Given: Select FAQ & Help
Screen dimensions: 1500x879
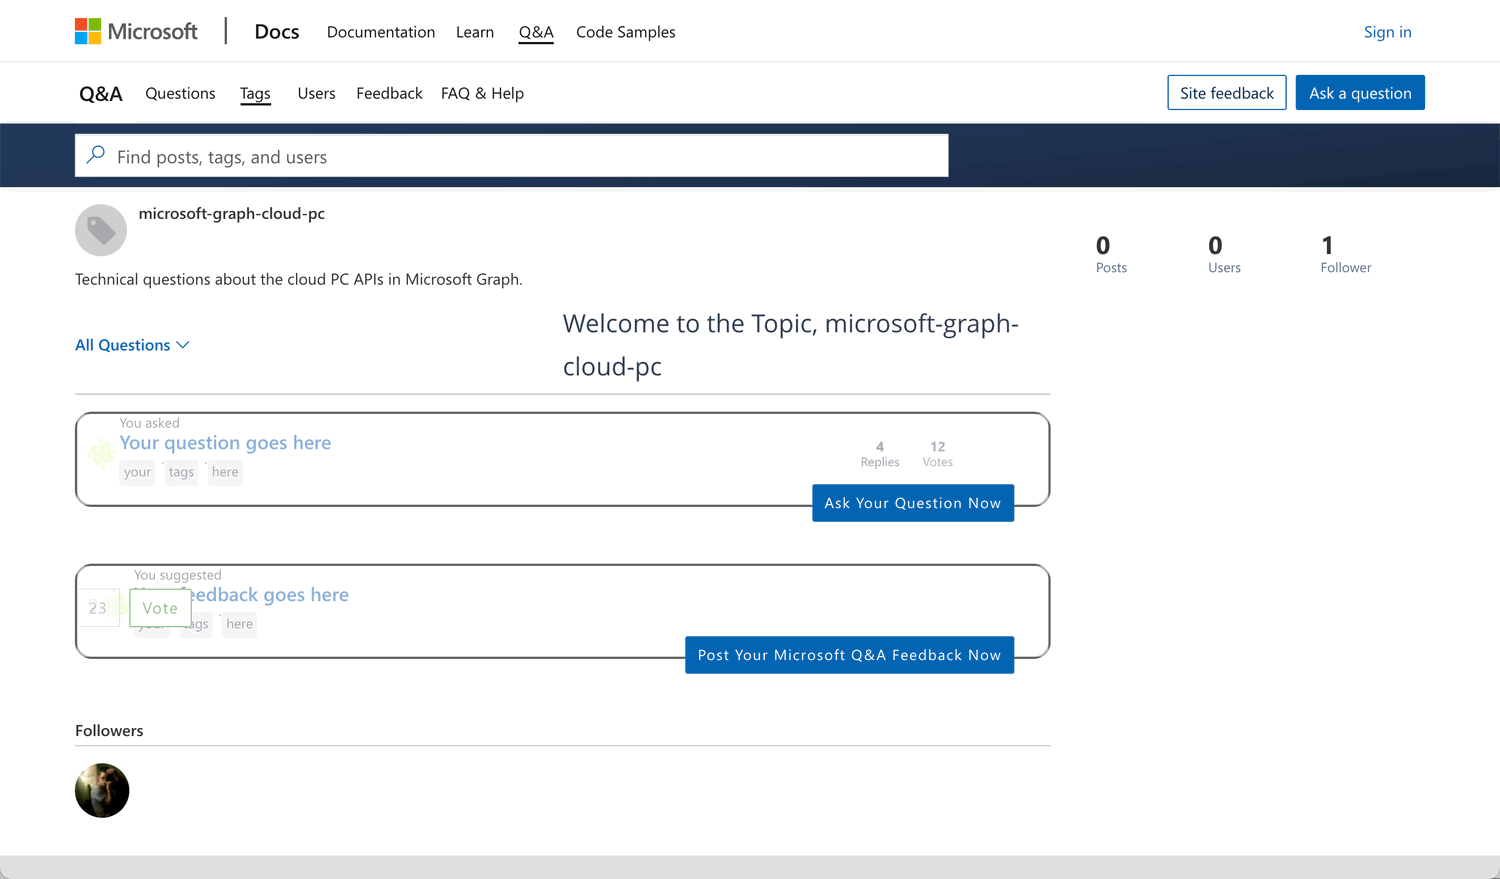Looking at the screenshot, I should (482, 93).
